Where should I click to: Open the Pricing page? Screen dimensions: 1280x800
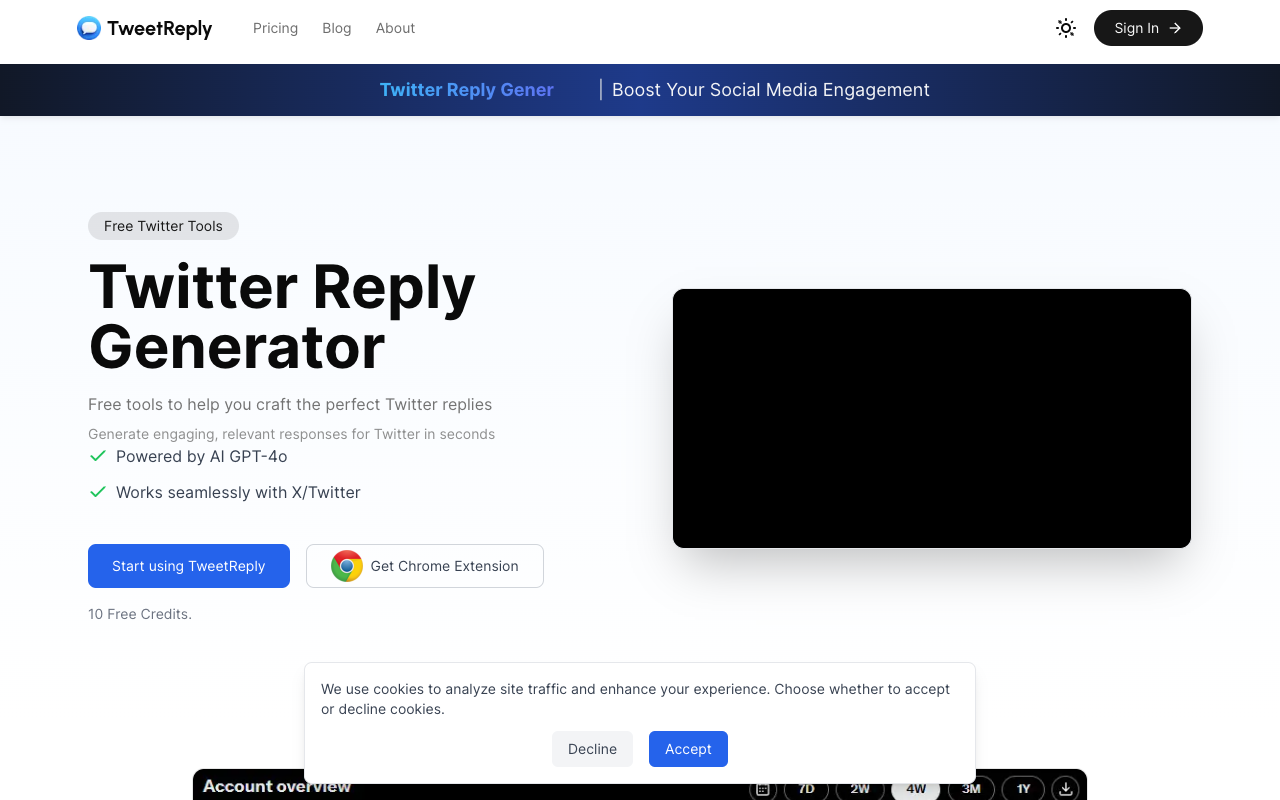coord(275,28)
